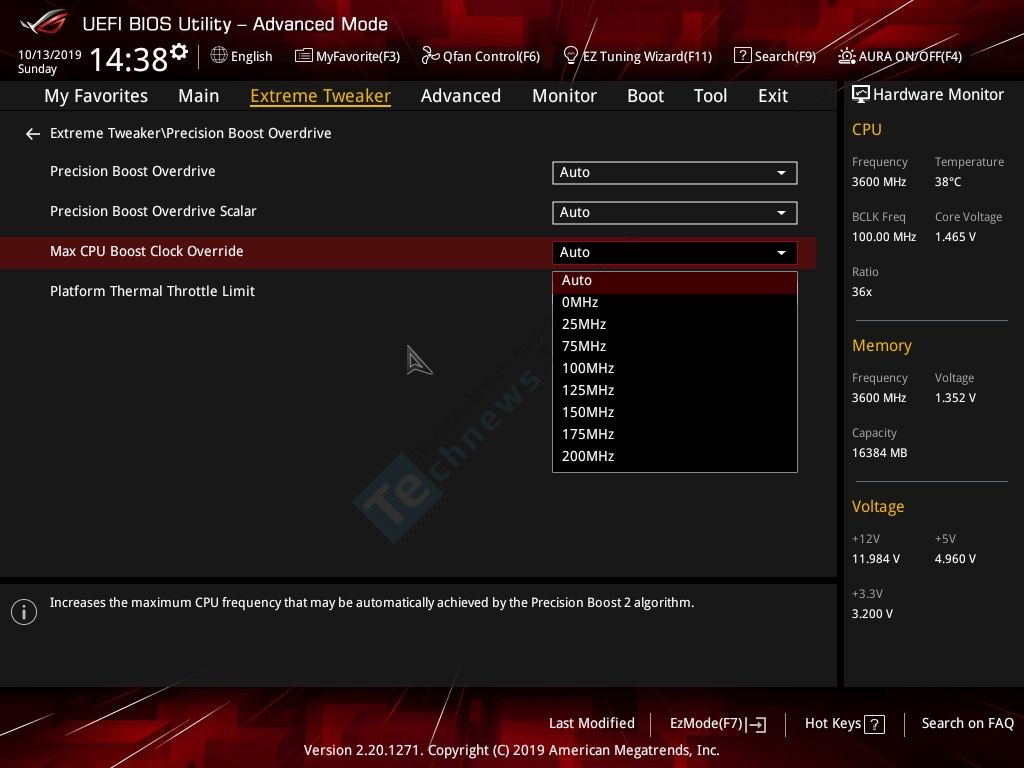Select 0MHz boost override option
The width and height of the screenshot is (1024, 768).
point(675,302)
